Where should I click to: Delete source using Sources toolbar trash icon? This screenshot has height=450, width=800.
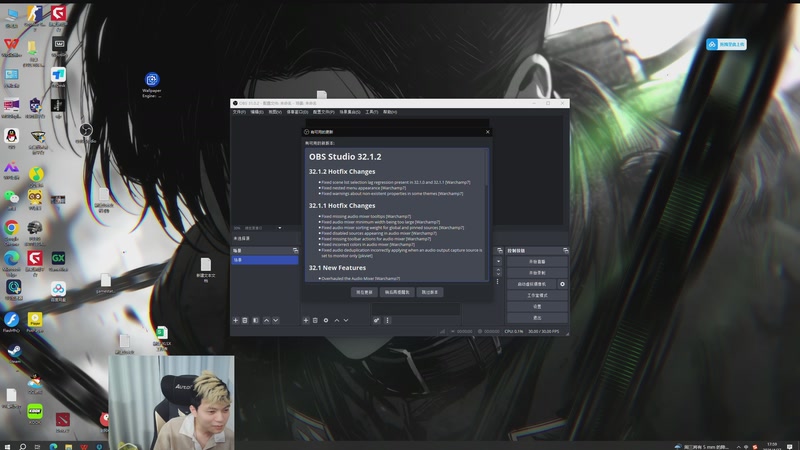click(315, 320)
